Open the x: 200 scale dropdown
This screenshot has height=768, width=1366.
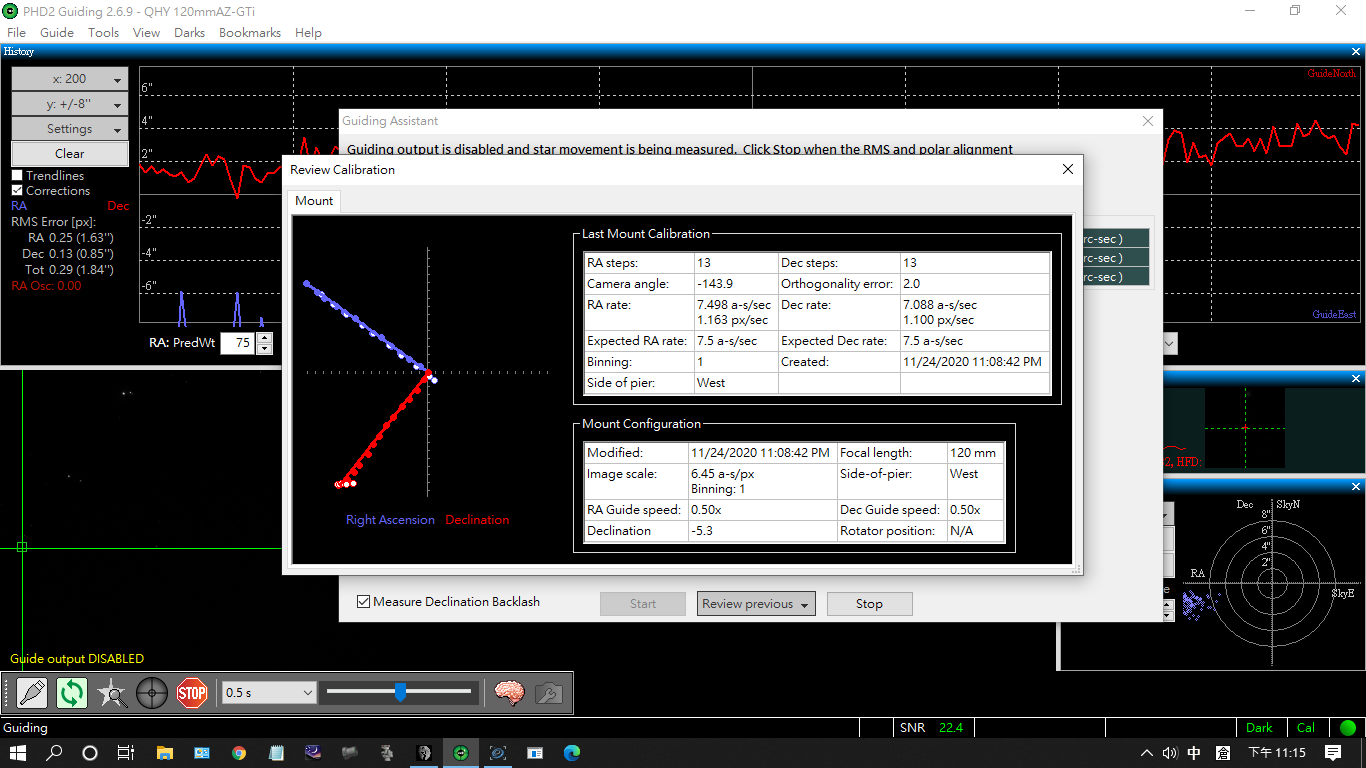pyautogui.click(x=70, y=79)
